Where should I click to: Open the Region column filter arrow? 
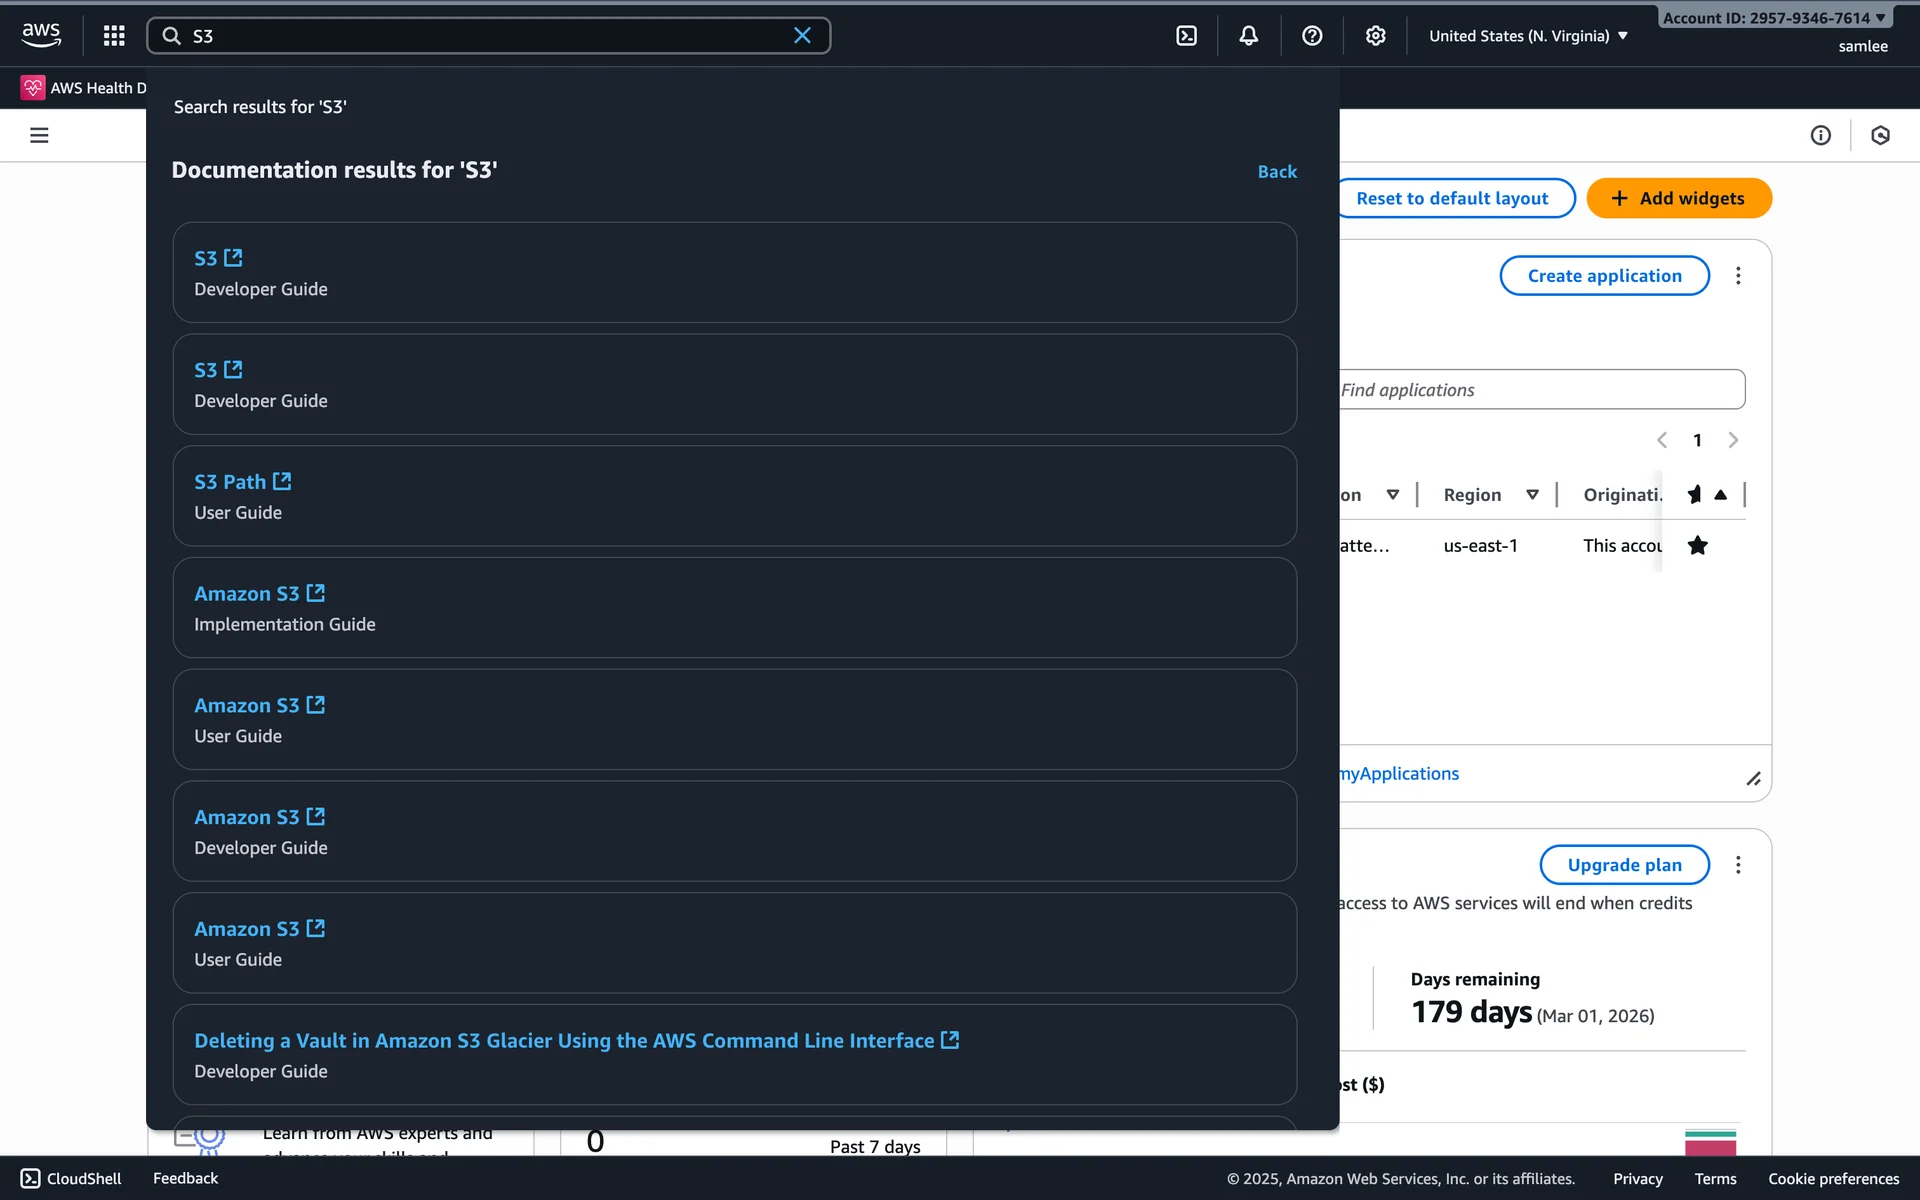(x=1532, y=495)
